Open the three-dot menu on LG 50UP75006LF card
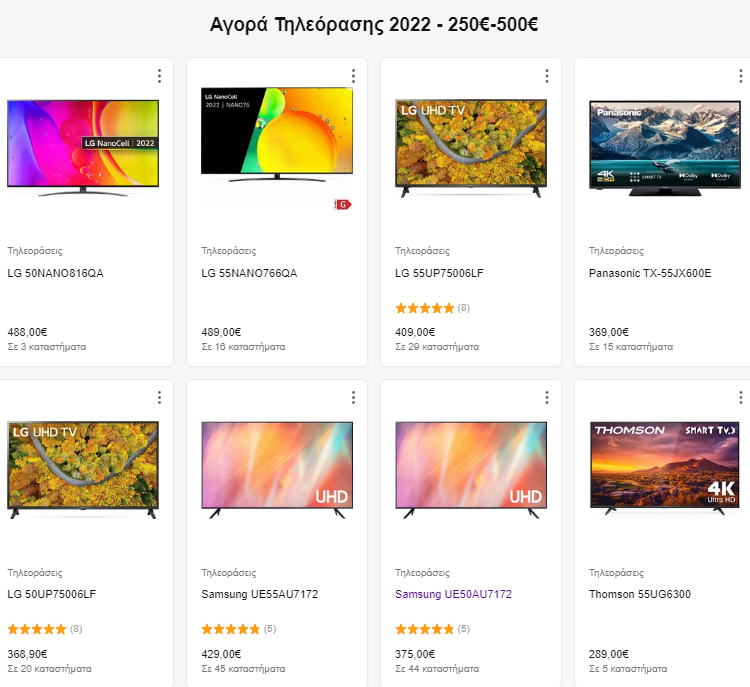Image resolution: width=750 pixels, height=687 pixels. 159,397
